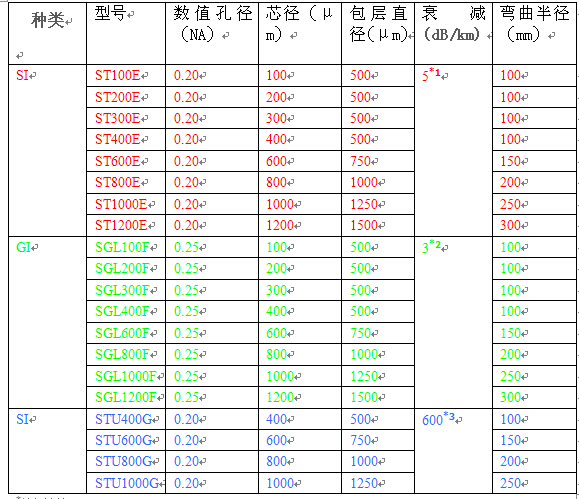
Task: Select the 包层直径 header cell
Action: [378, 33]
